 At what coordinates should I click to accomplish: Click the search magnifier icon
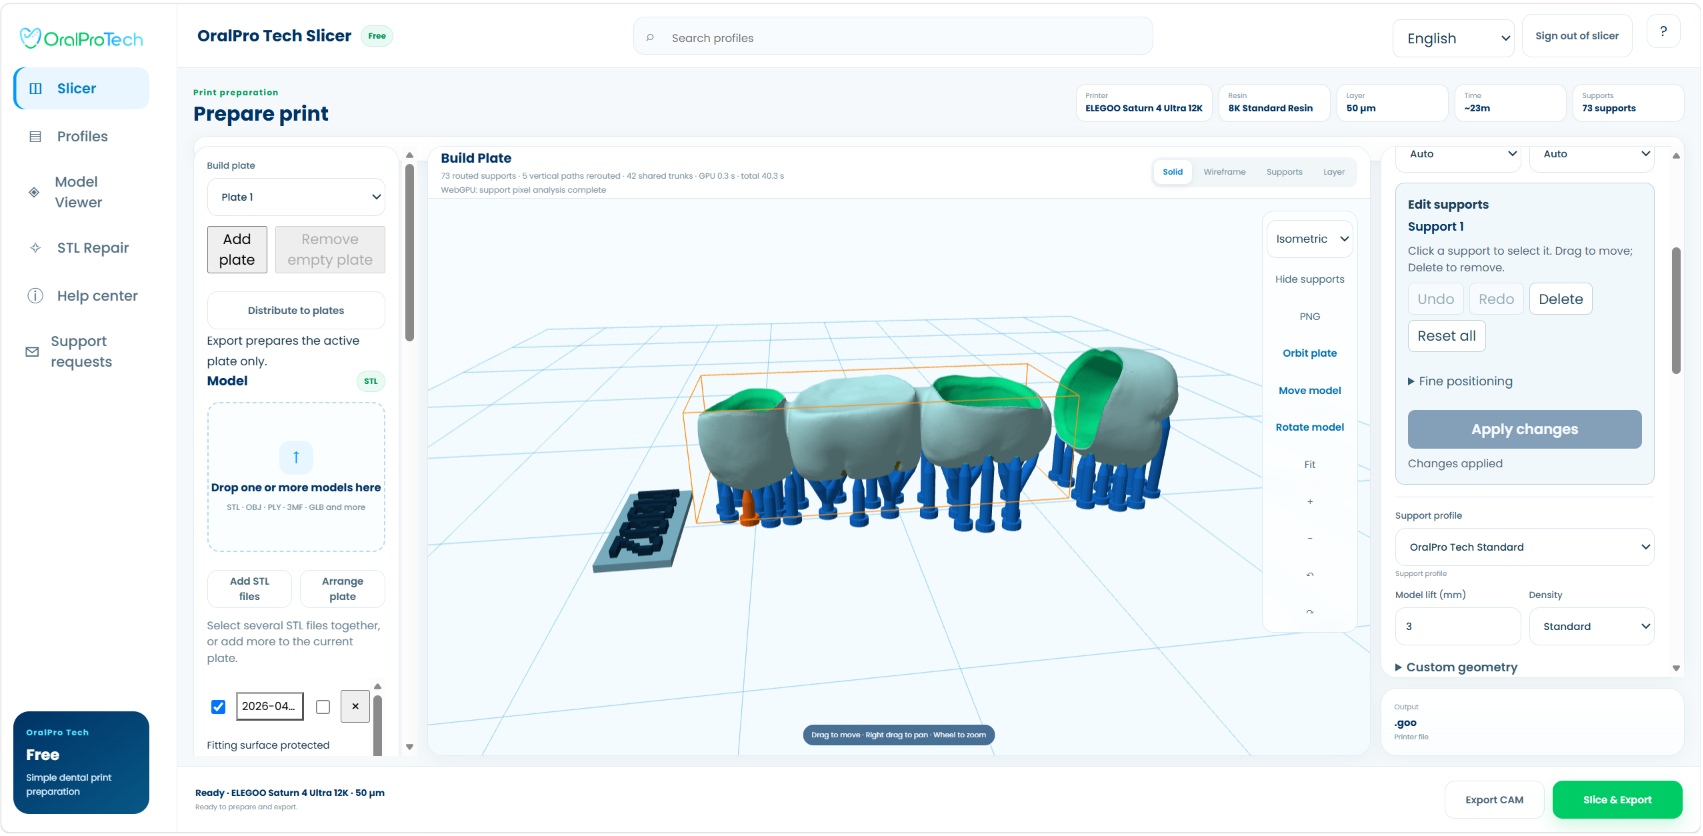(650, 38)
